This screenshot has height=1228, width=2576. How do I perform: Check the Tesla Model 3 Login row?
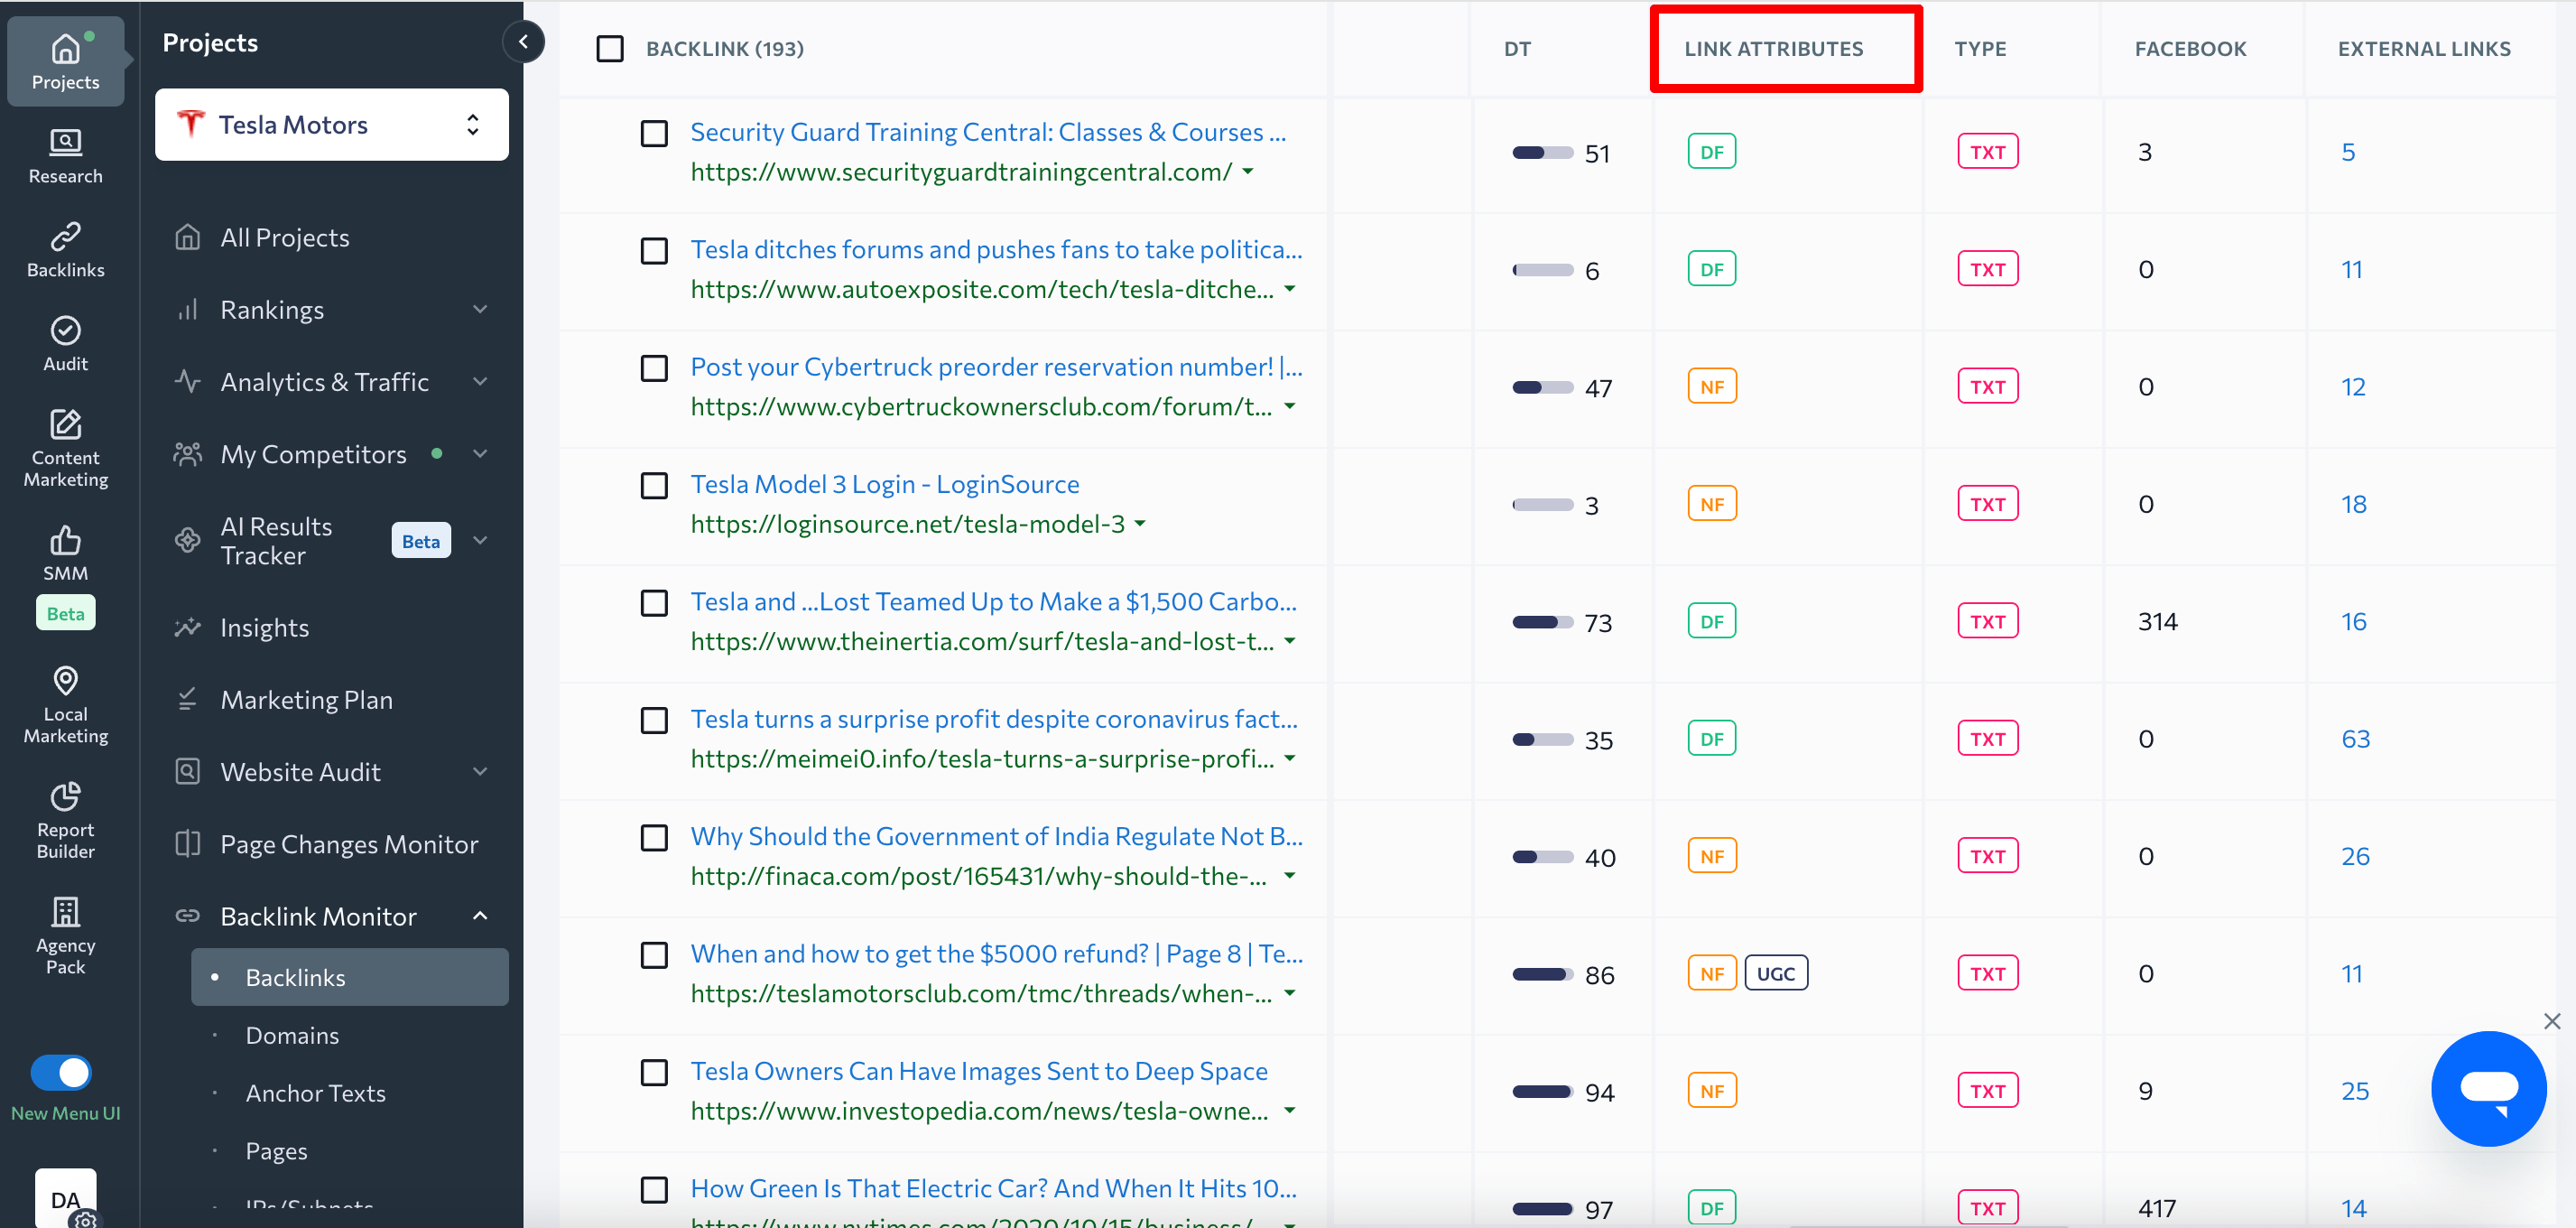653,485
